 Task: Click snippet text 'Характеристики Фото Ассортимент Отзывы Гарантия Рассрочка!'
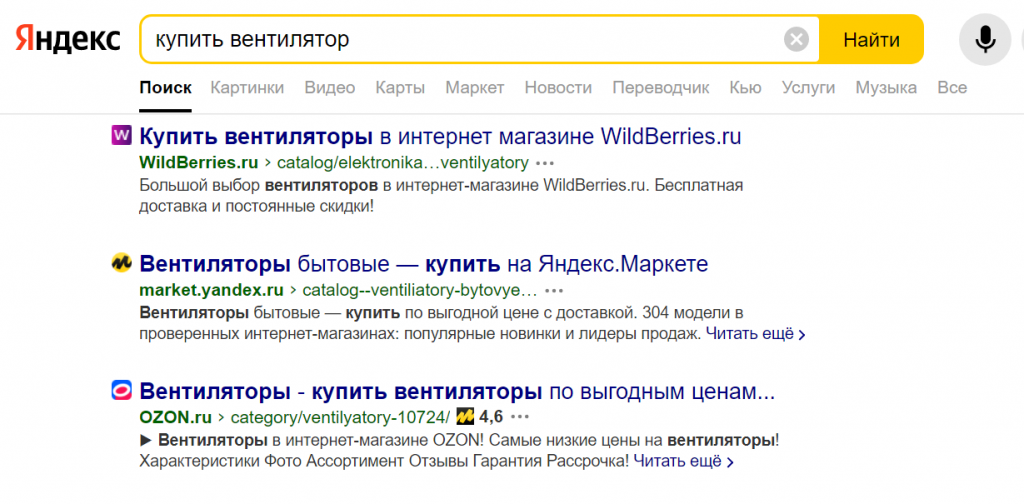[x=385, y=462]
